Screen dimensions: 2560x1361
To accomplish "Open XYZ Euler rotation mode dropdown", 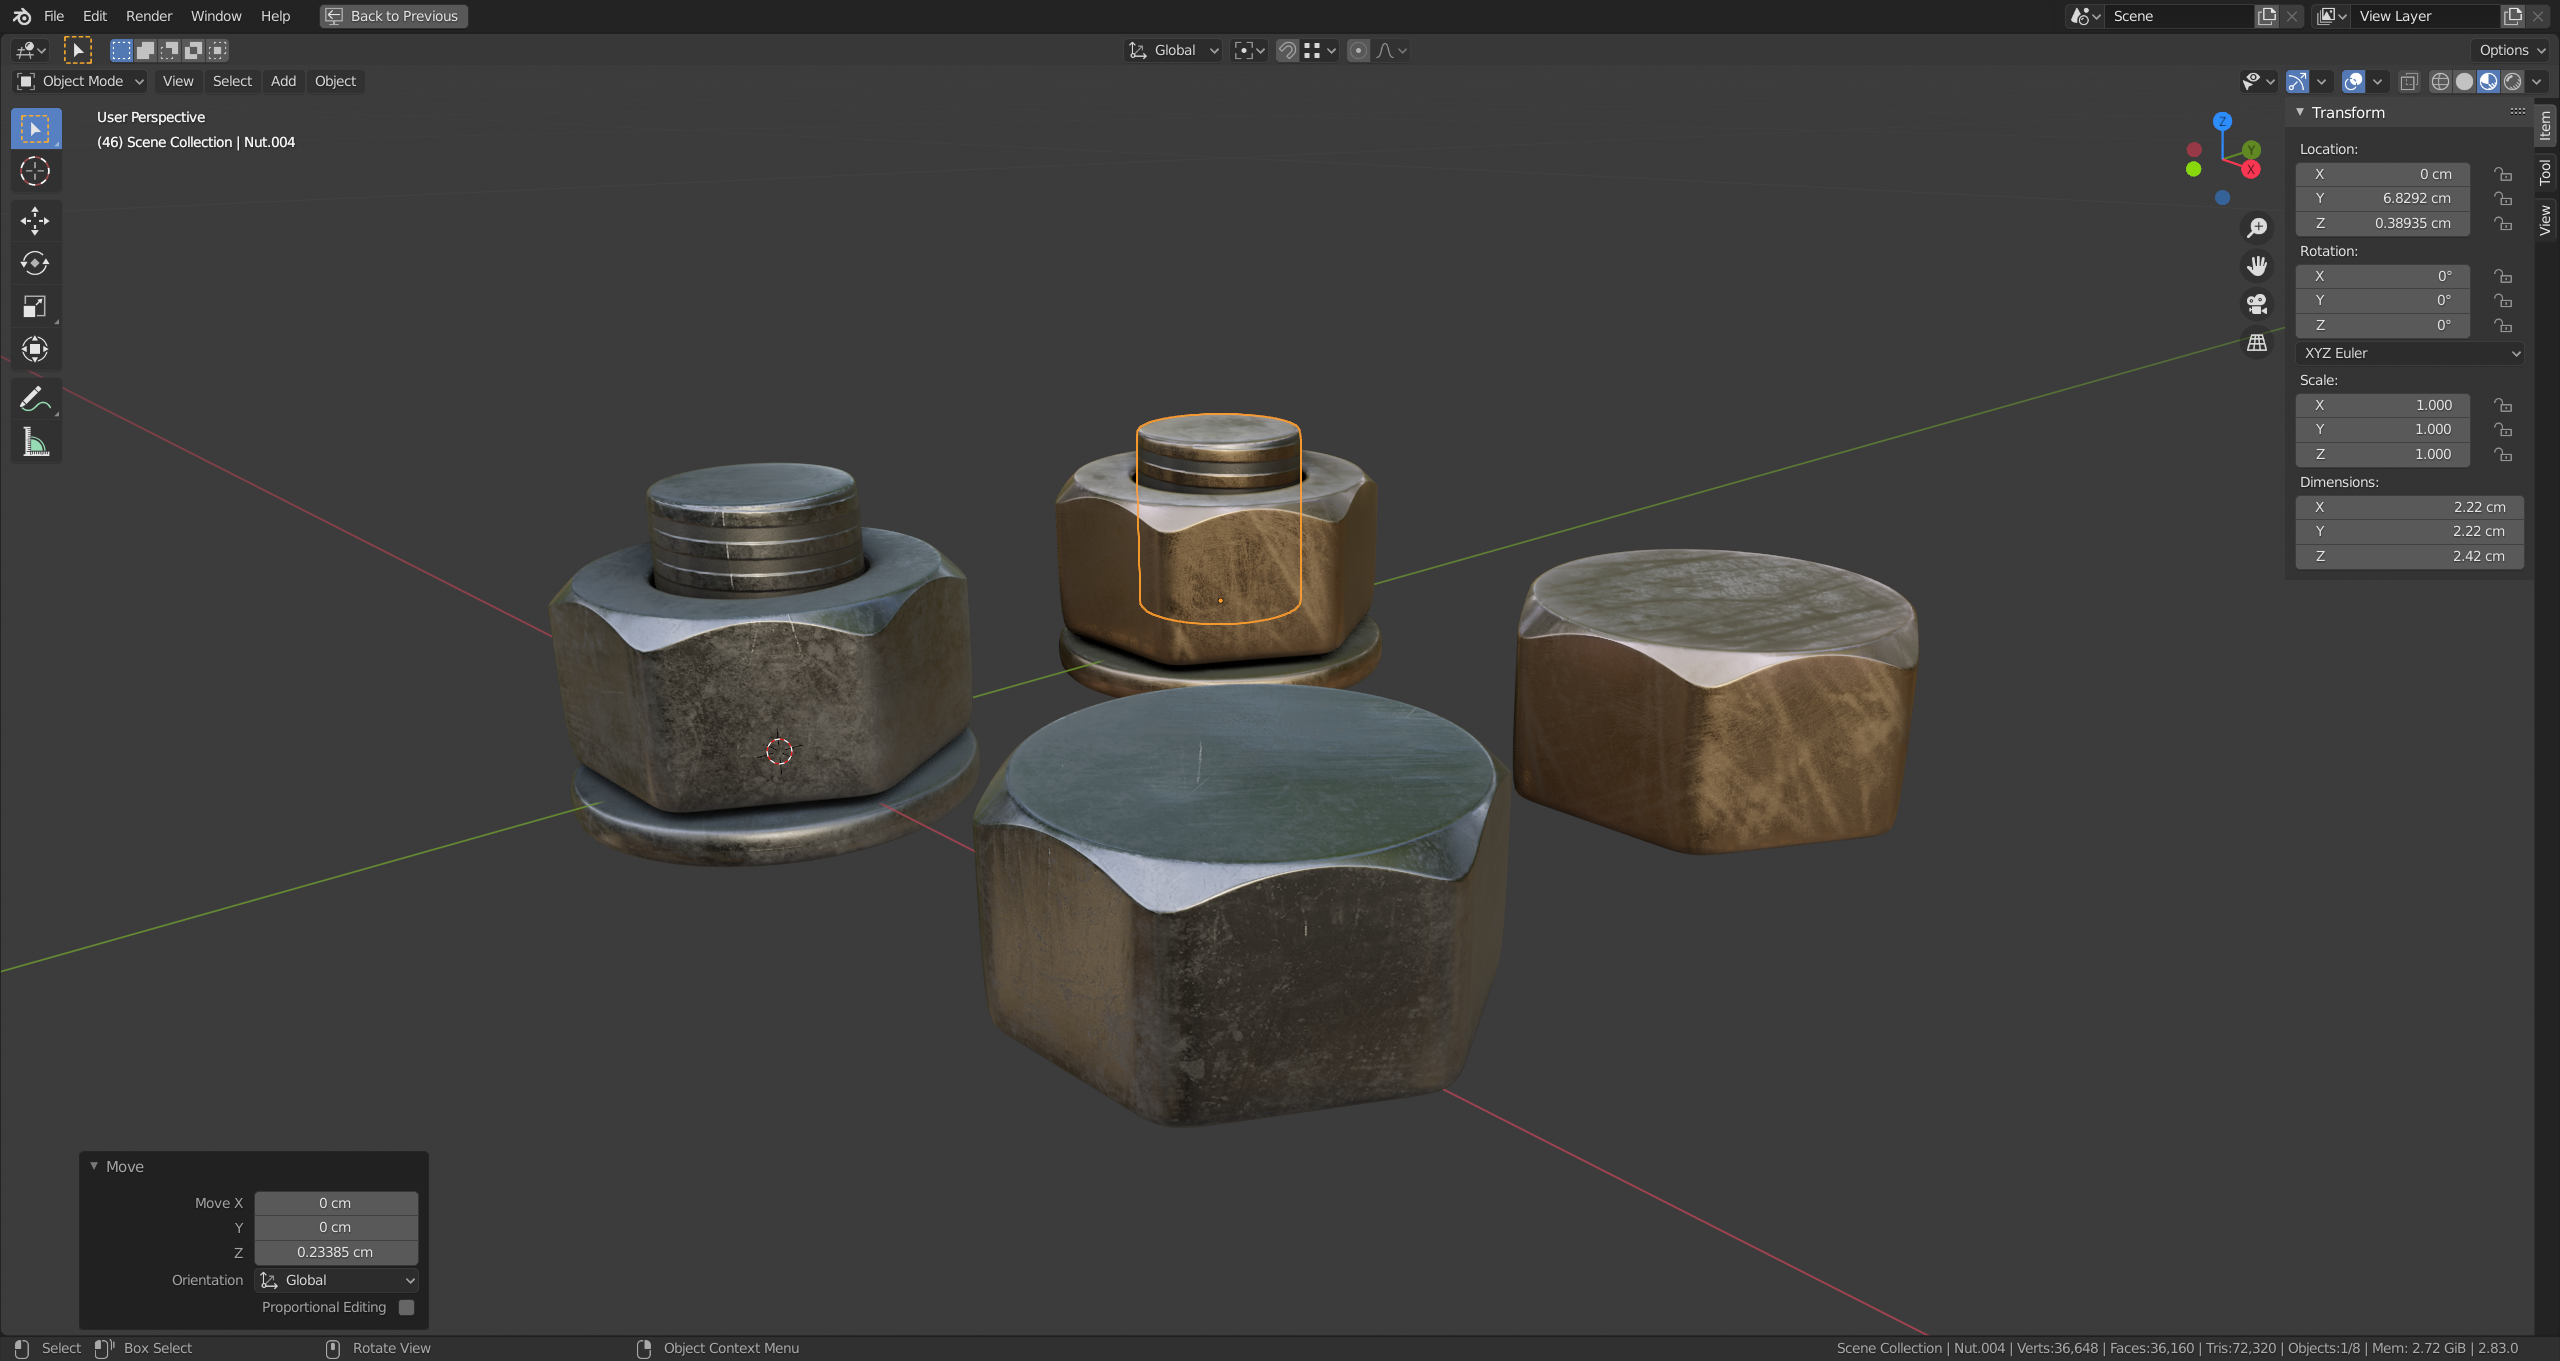I will coord(2410,353).
